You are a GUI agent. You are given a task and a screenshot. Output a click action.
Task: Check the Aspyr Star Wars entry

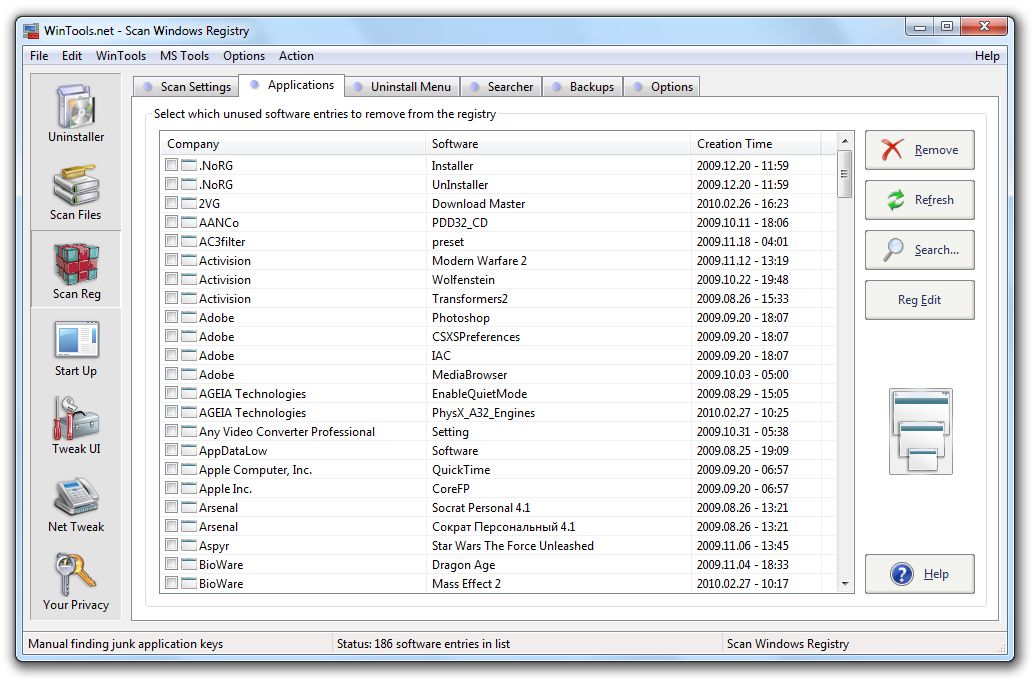(172, 545)
